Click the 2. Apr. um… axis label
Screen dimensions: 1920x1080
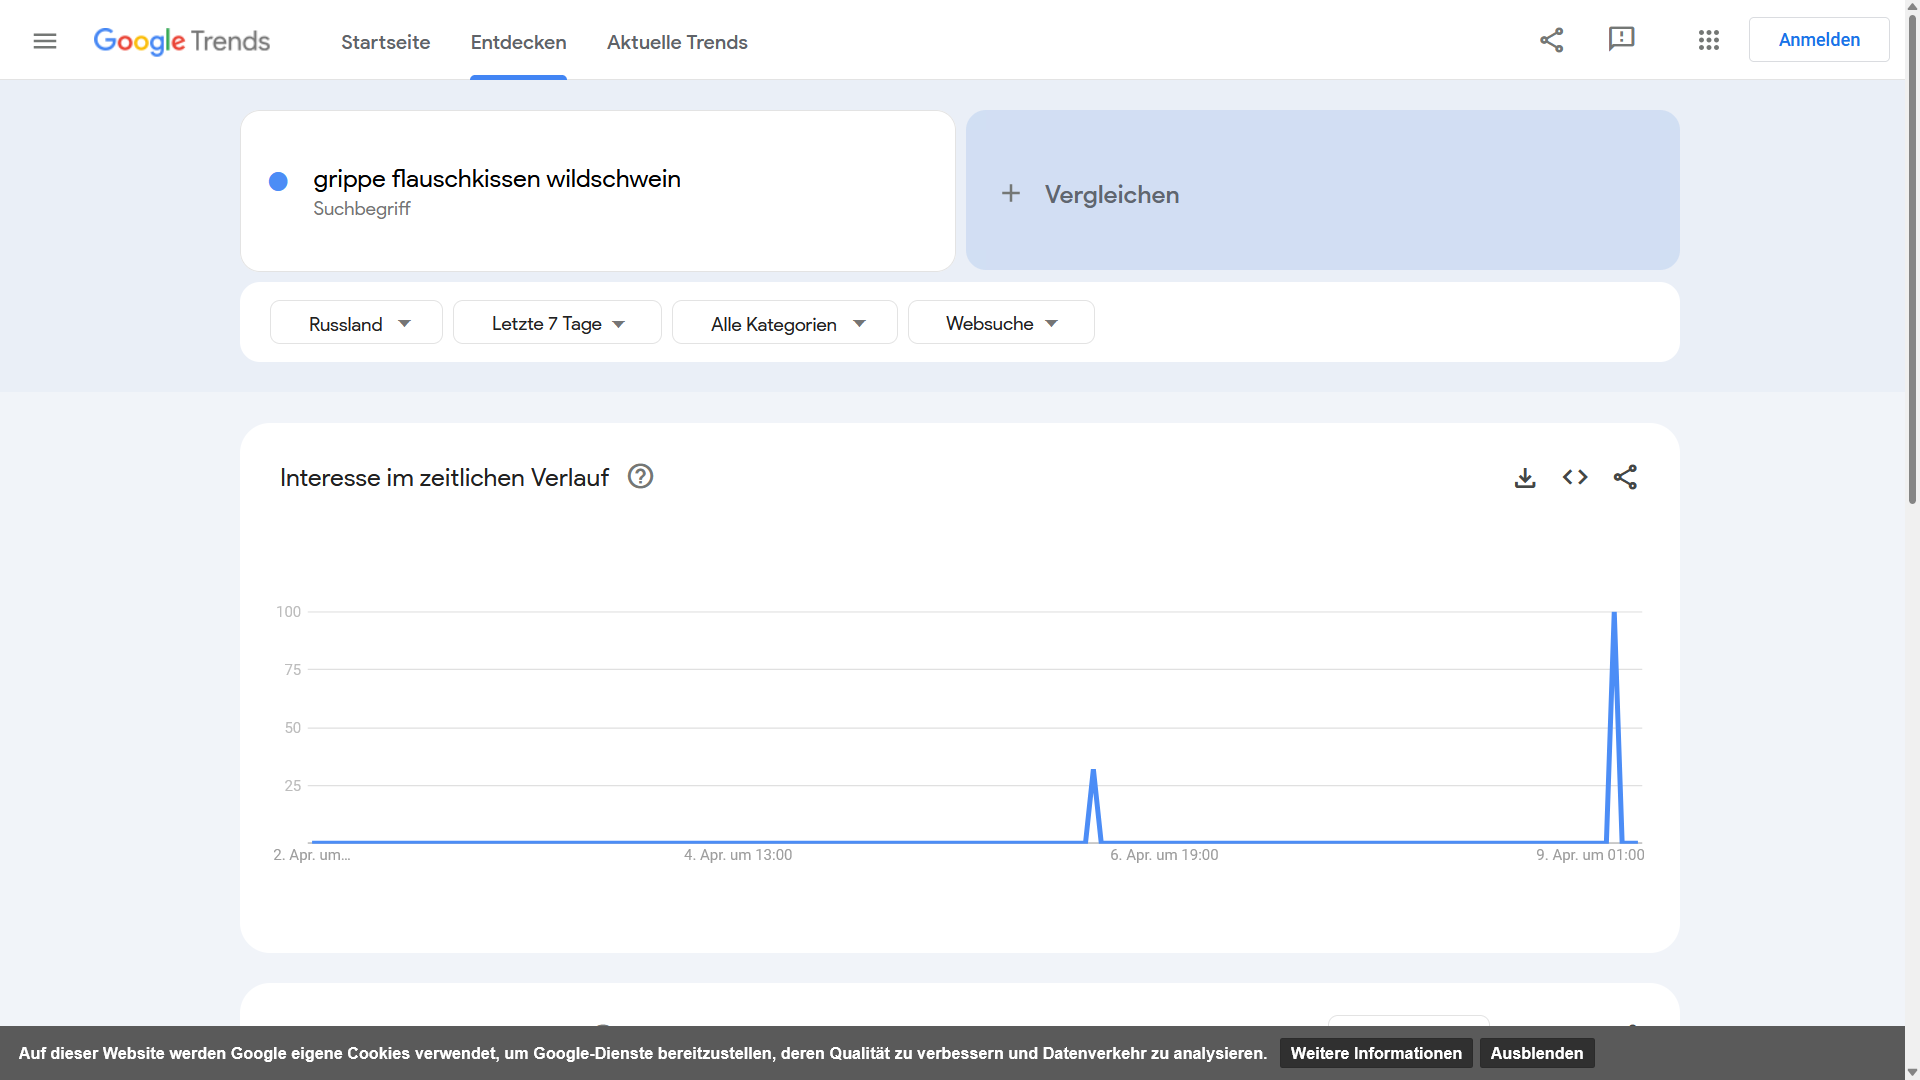pos(312,855)
